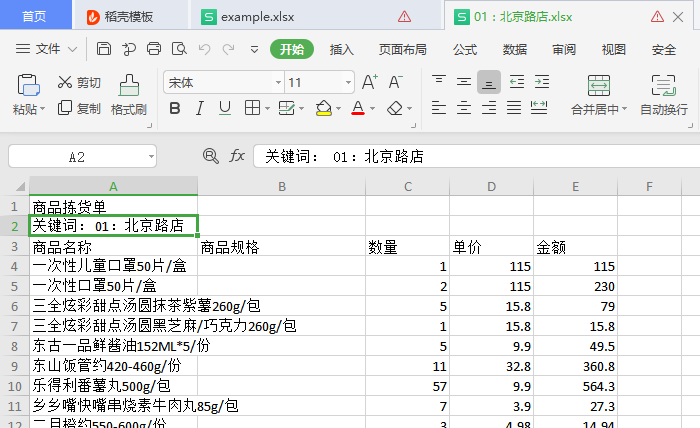
Task: Click Merge and Center icon
Action: click(x=599, y=85)
